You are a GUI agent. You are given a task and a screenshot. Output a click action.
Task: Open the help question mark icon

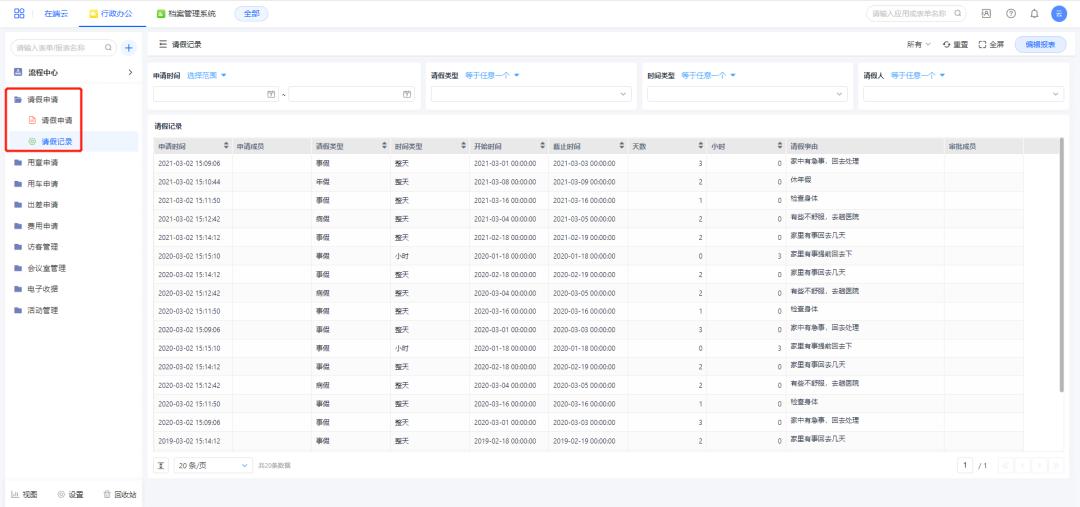click(1011, 14)
